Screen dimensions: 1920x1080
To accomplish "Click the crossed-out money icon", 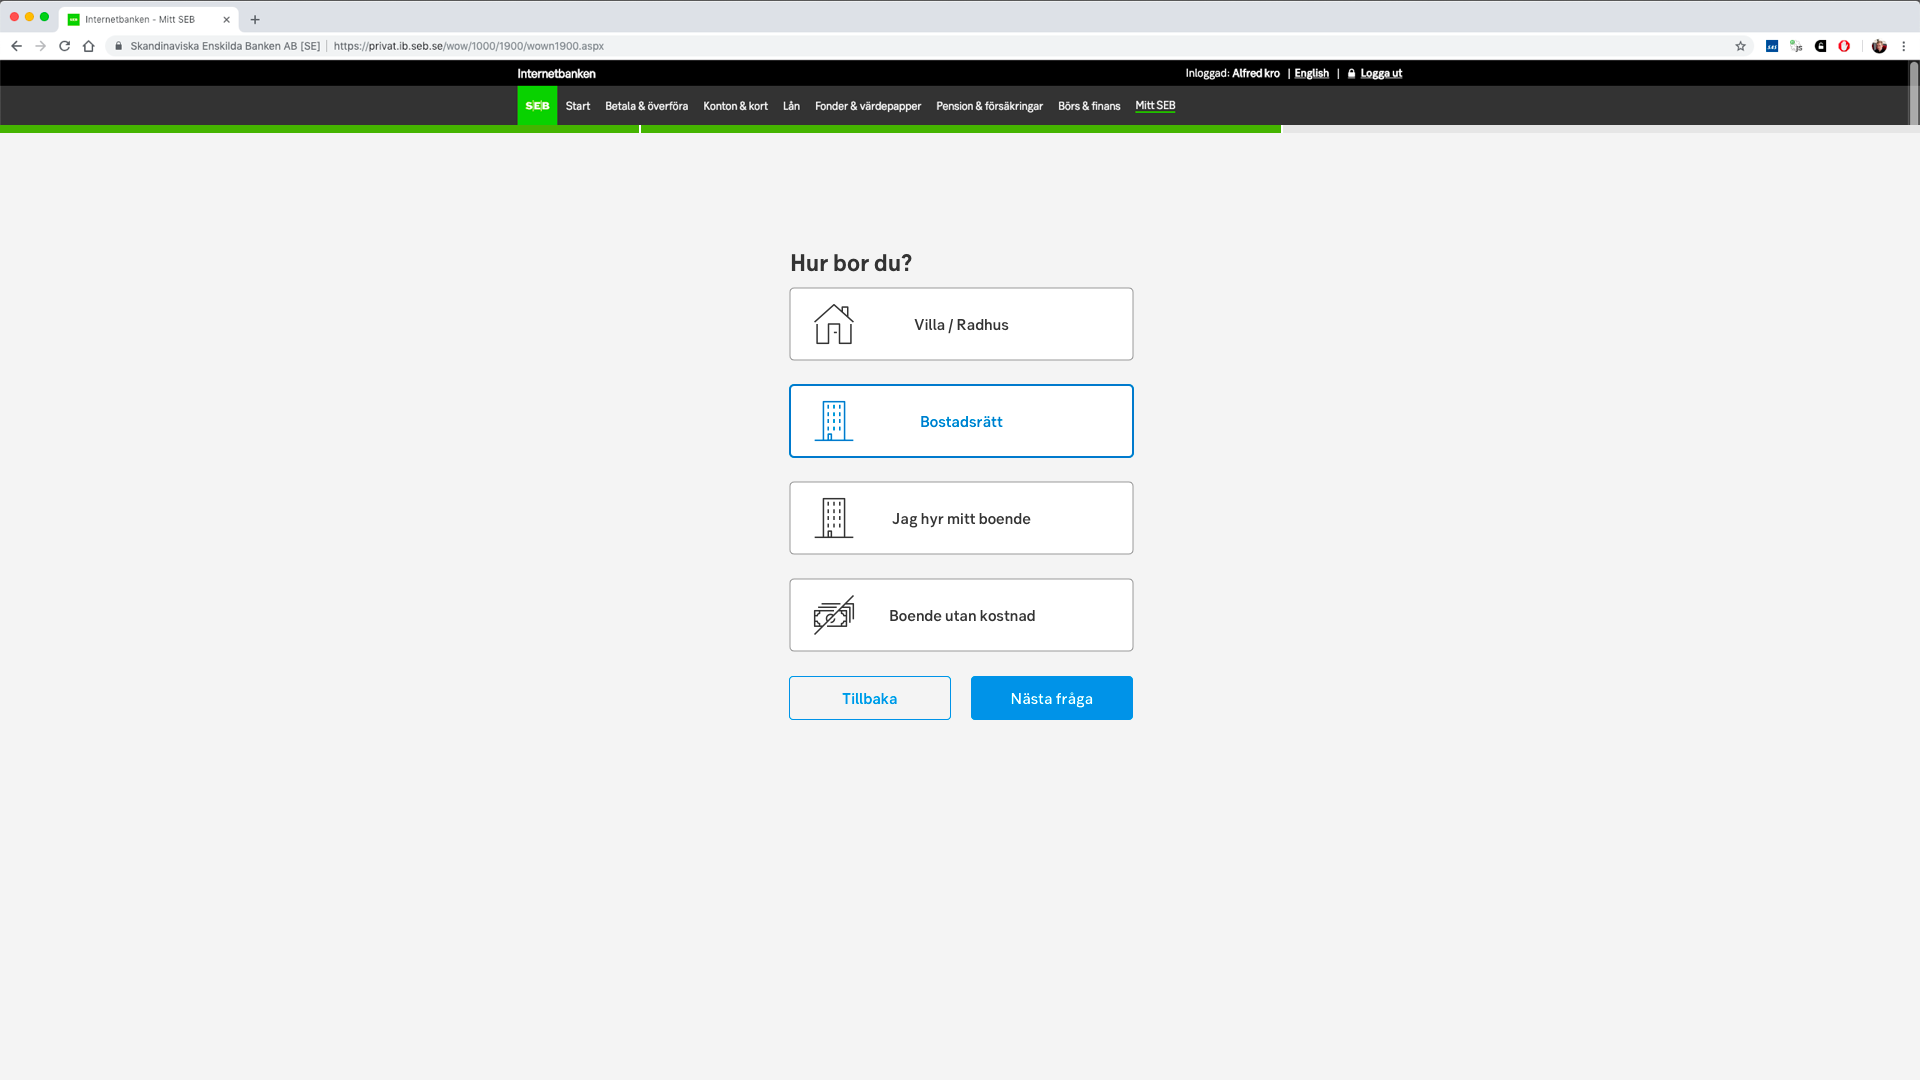I will click(833, 615).
